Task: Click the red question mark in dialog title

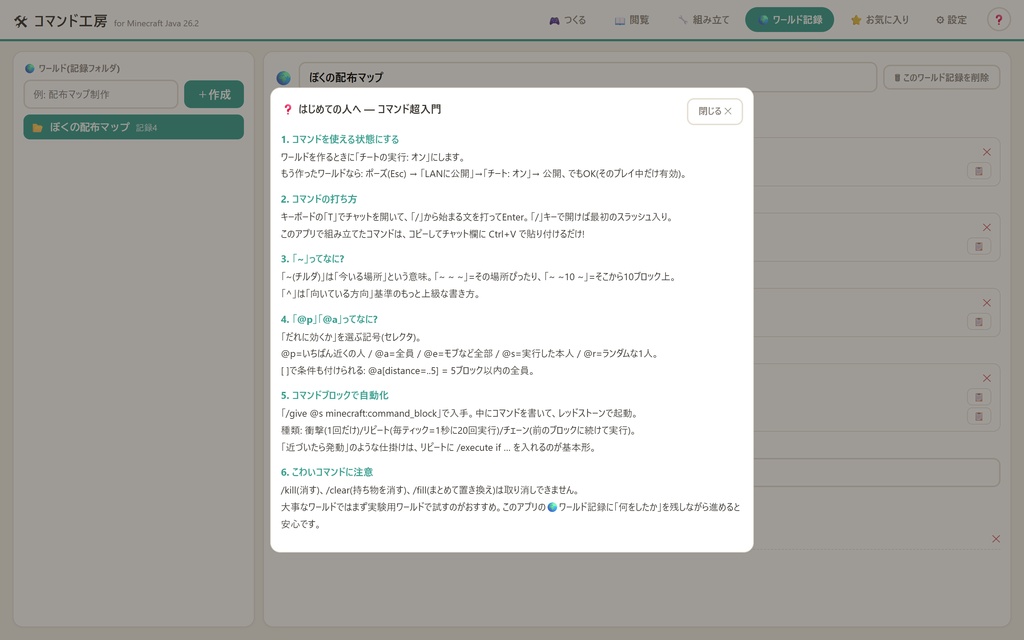Action: pos(287,109)
